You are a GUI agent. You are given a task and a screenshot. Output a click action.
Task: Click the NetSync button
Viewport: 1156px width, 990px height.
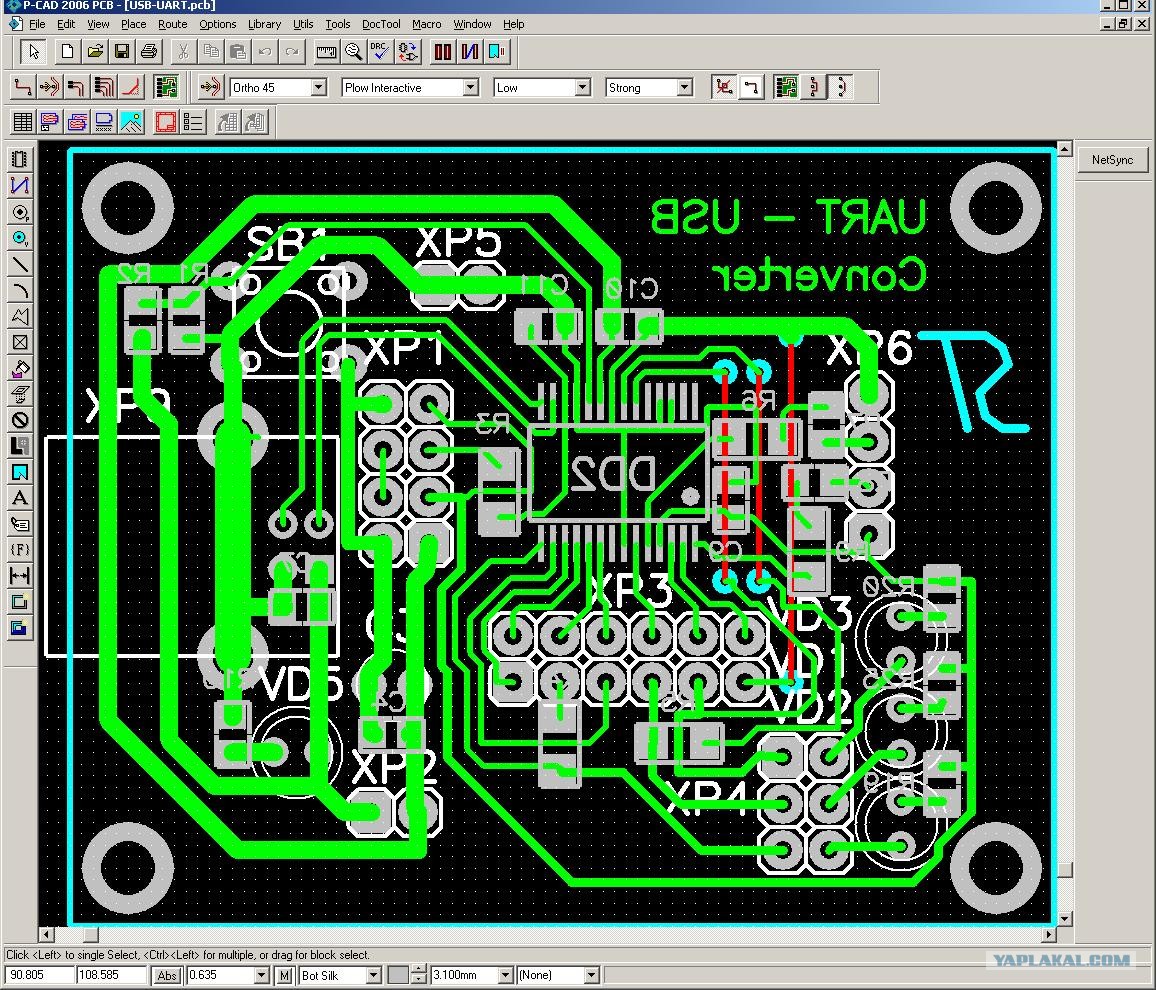pyautogui.click(x=1113, y=159)
